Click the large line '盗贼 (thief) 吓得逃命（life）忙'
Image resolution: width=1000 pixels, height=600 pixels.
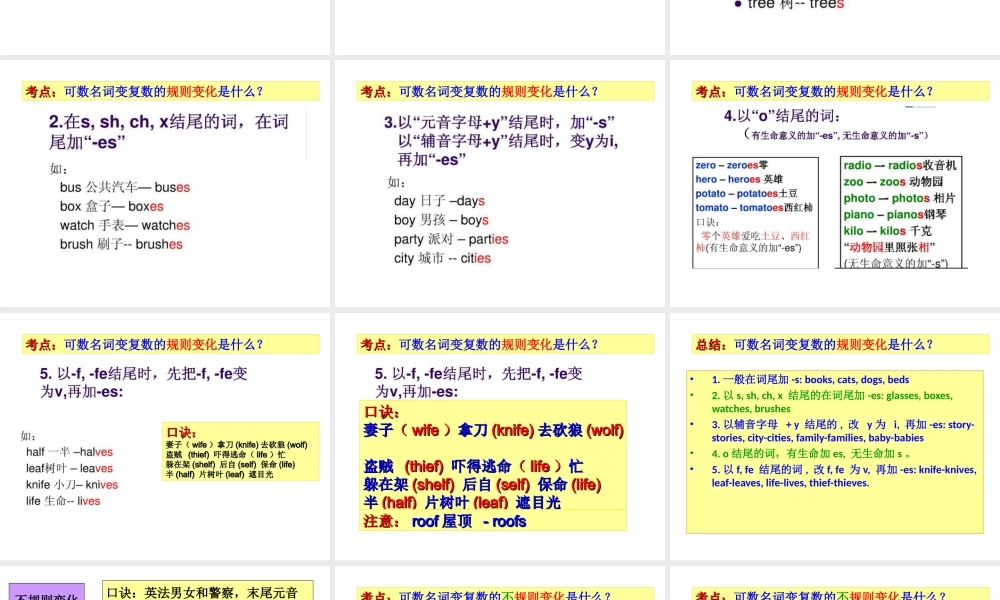tap(473, 466)
